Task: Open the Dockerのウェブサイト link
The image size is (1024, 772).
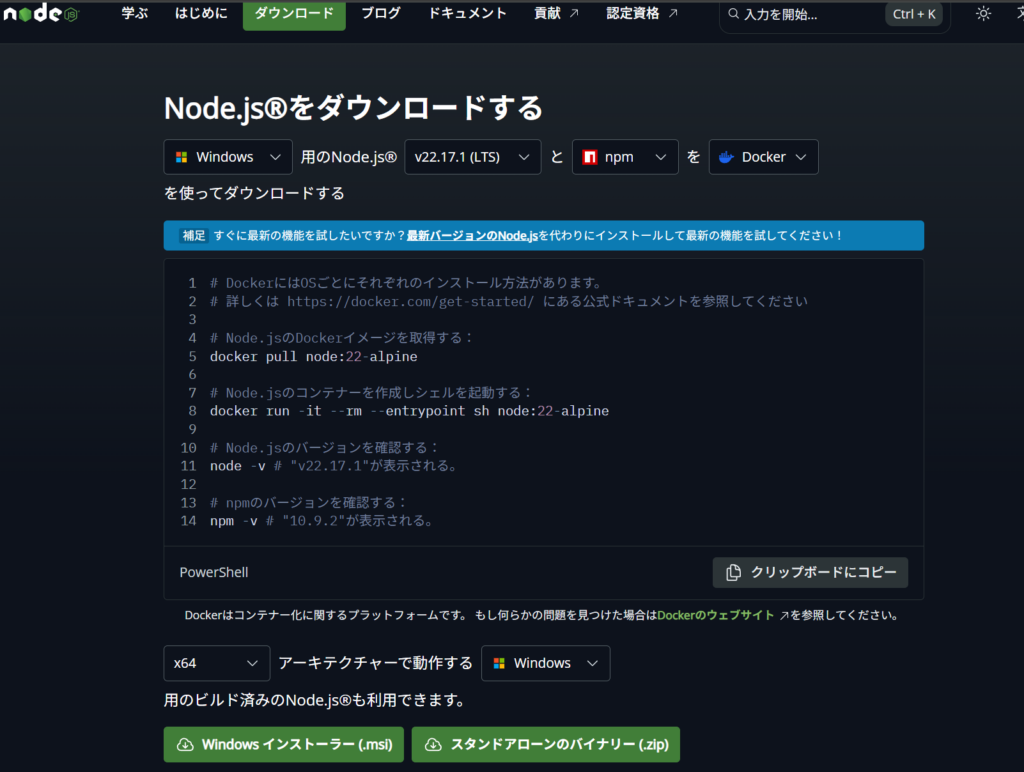Action: [x=716, y=615]
